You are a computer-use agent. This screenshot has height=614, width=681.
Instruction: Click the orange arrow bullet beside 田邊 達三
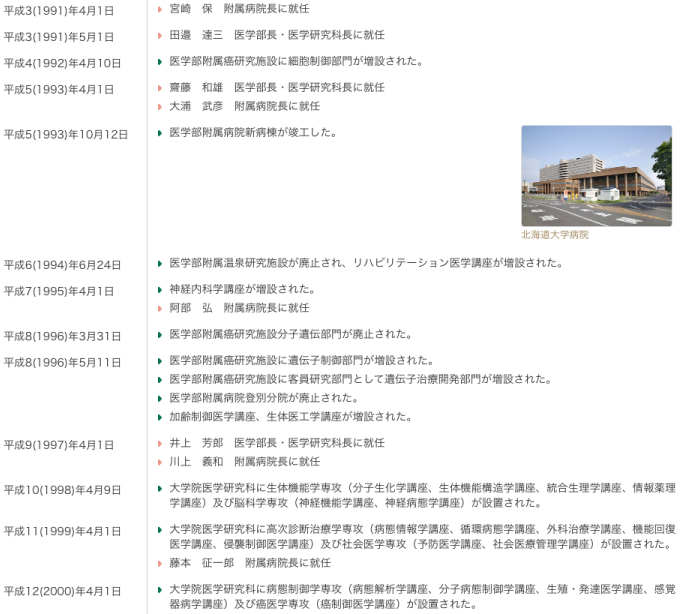point(160,36)
